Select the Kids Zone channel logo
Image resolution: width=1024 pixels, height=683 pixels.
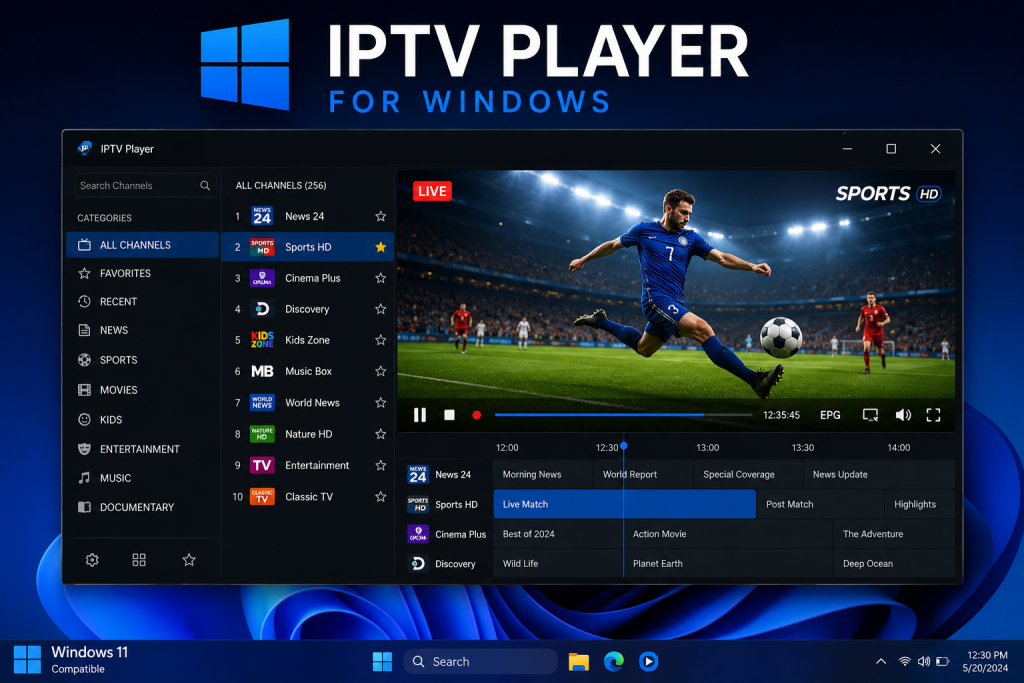pos(262,340)
